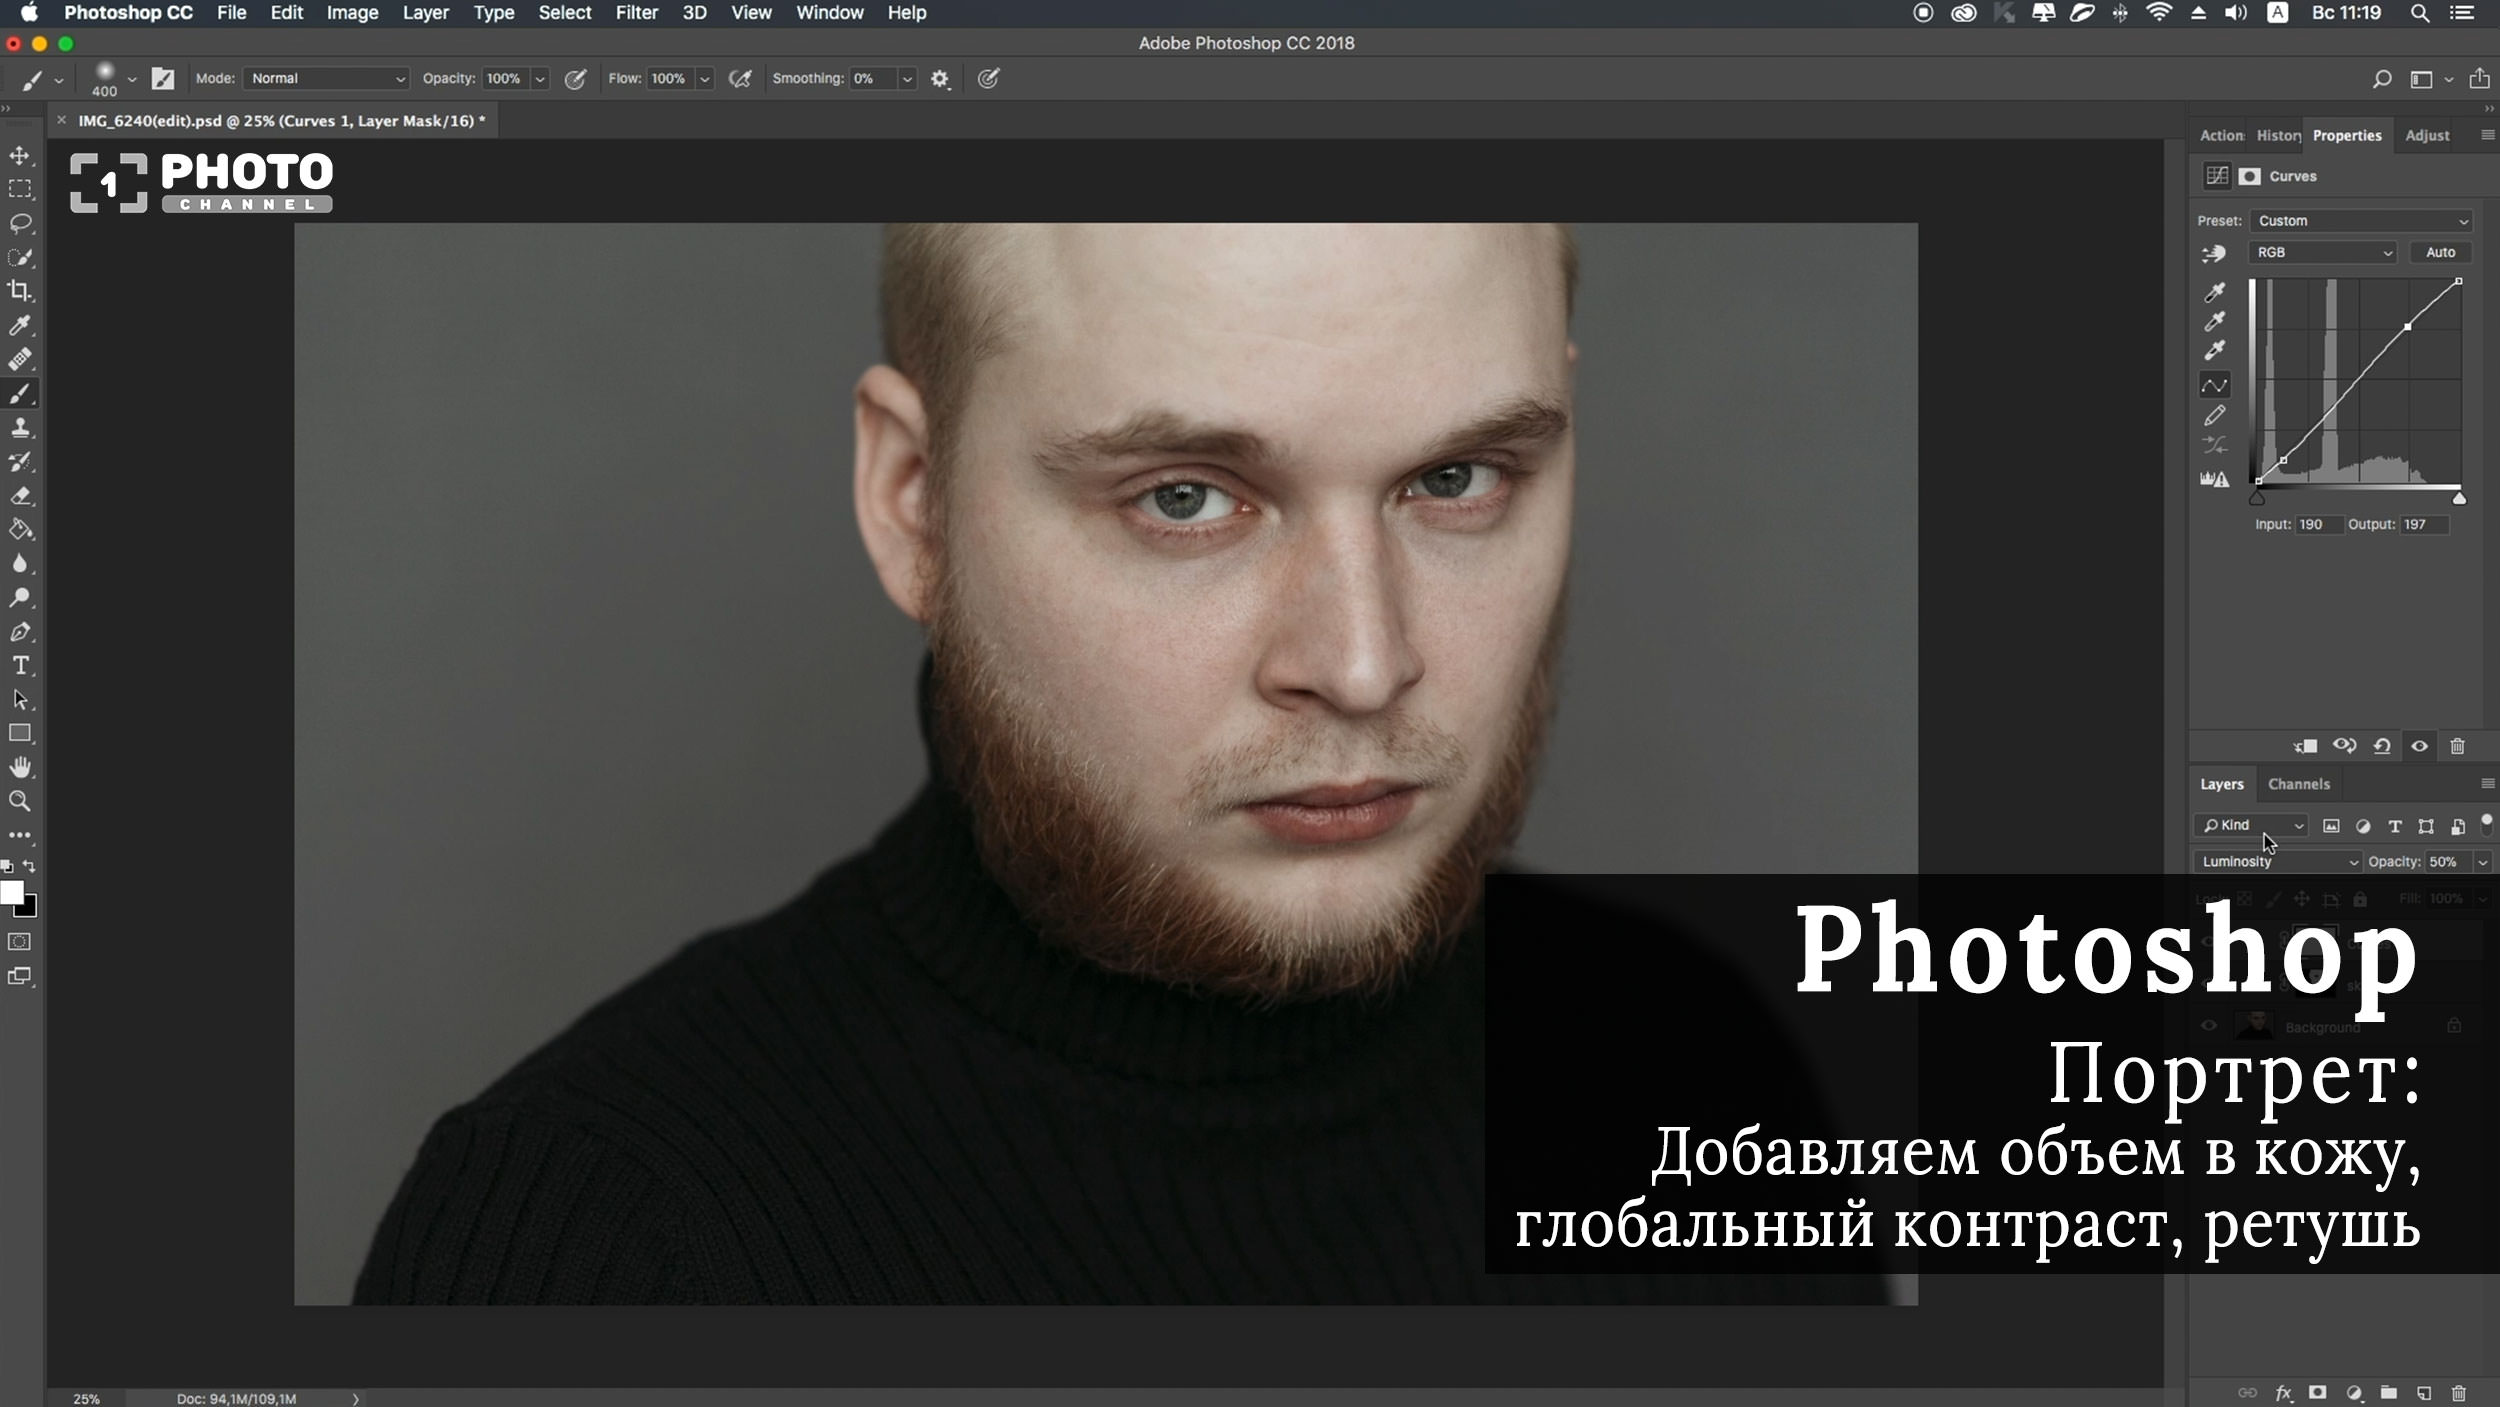Image resolution: width=2500 pixels, height=1407 pixels.
Task: Open the Layer menu
Action: 425,13
